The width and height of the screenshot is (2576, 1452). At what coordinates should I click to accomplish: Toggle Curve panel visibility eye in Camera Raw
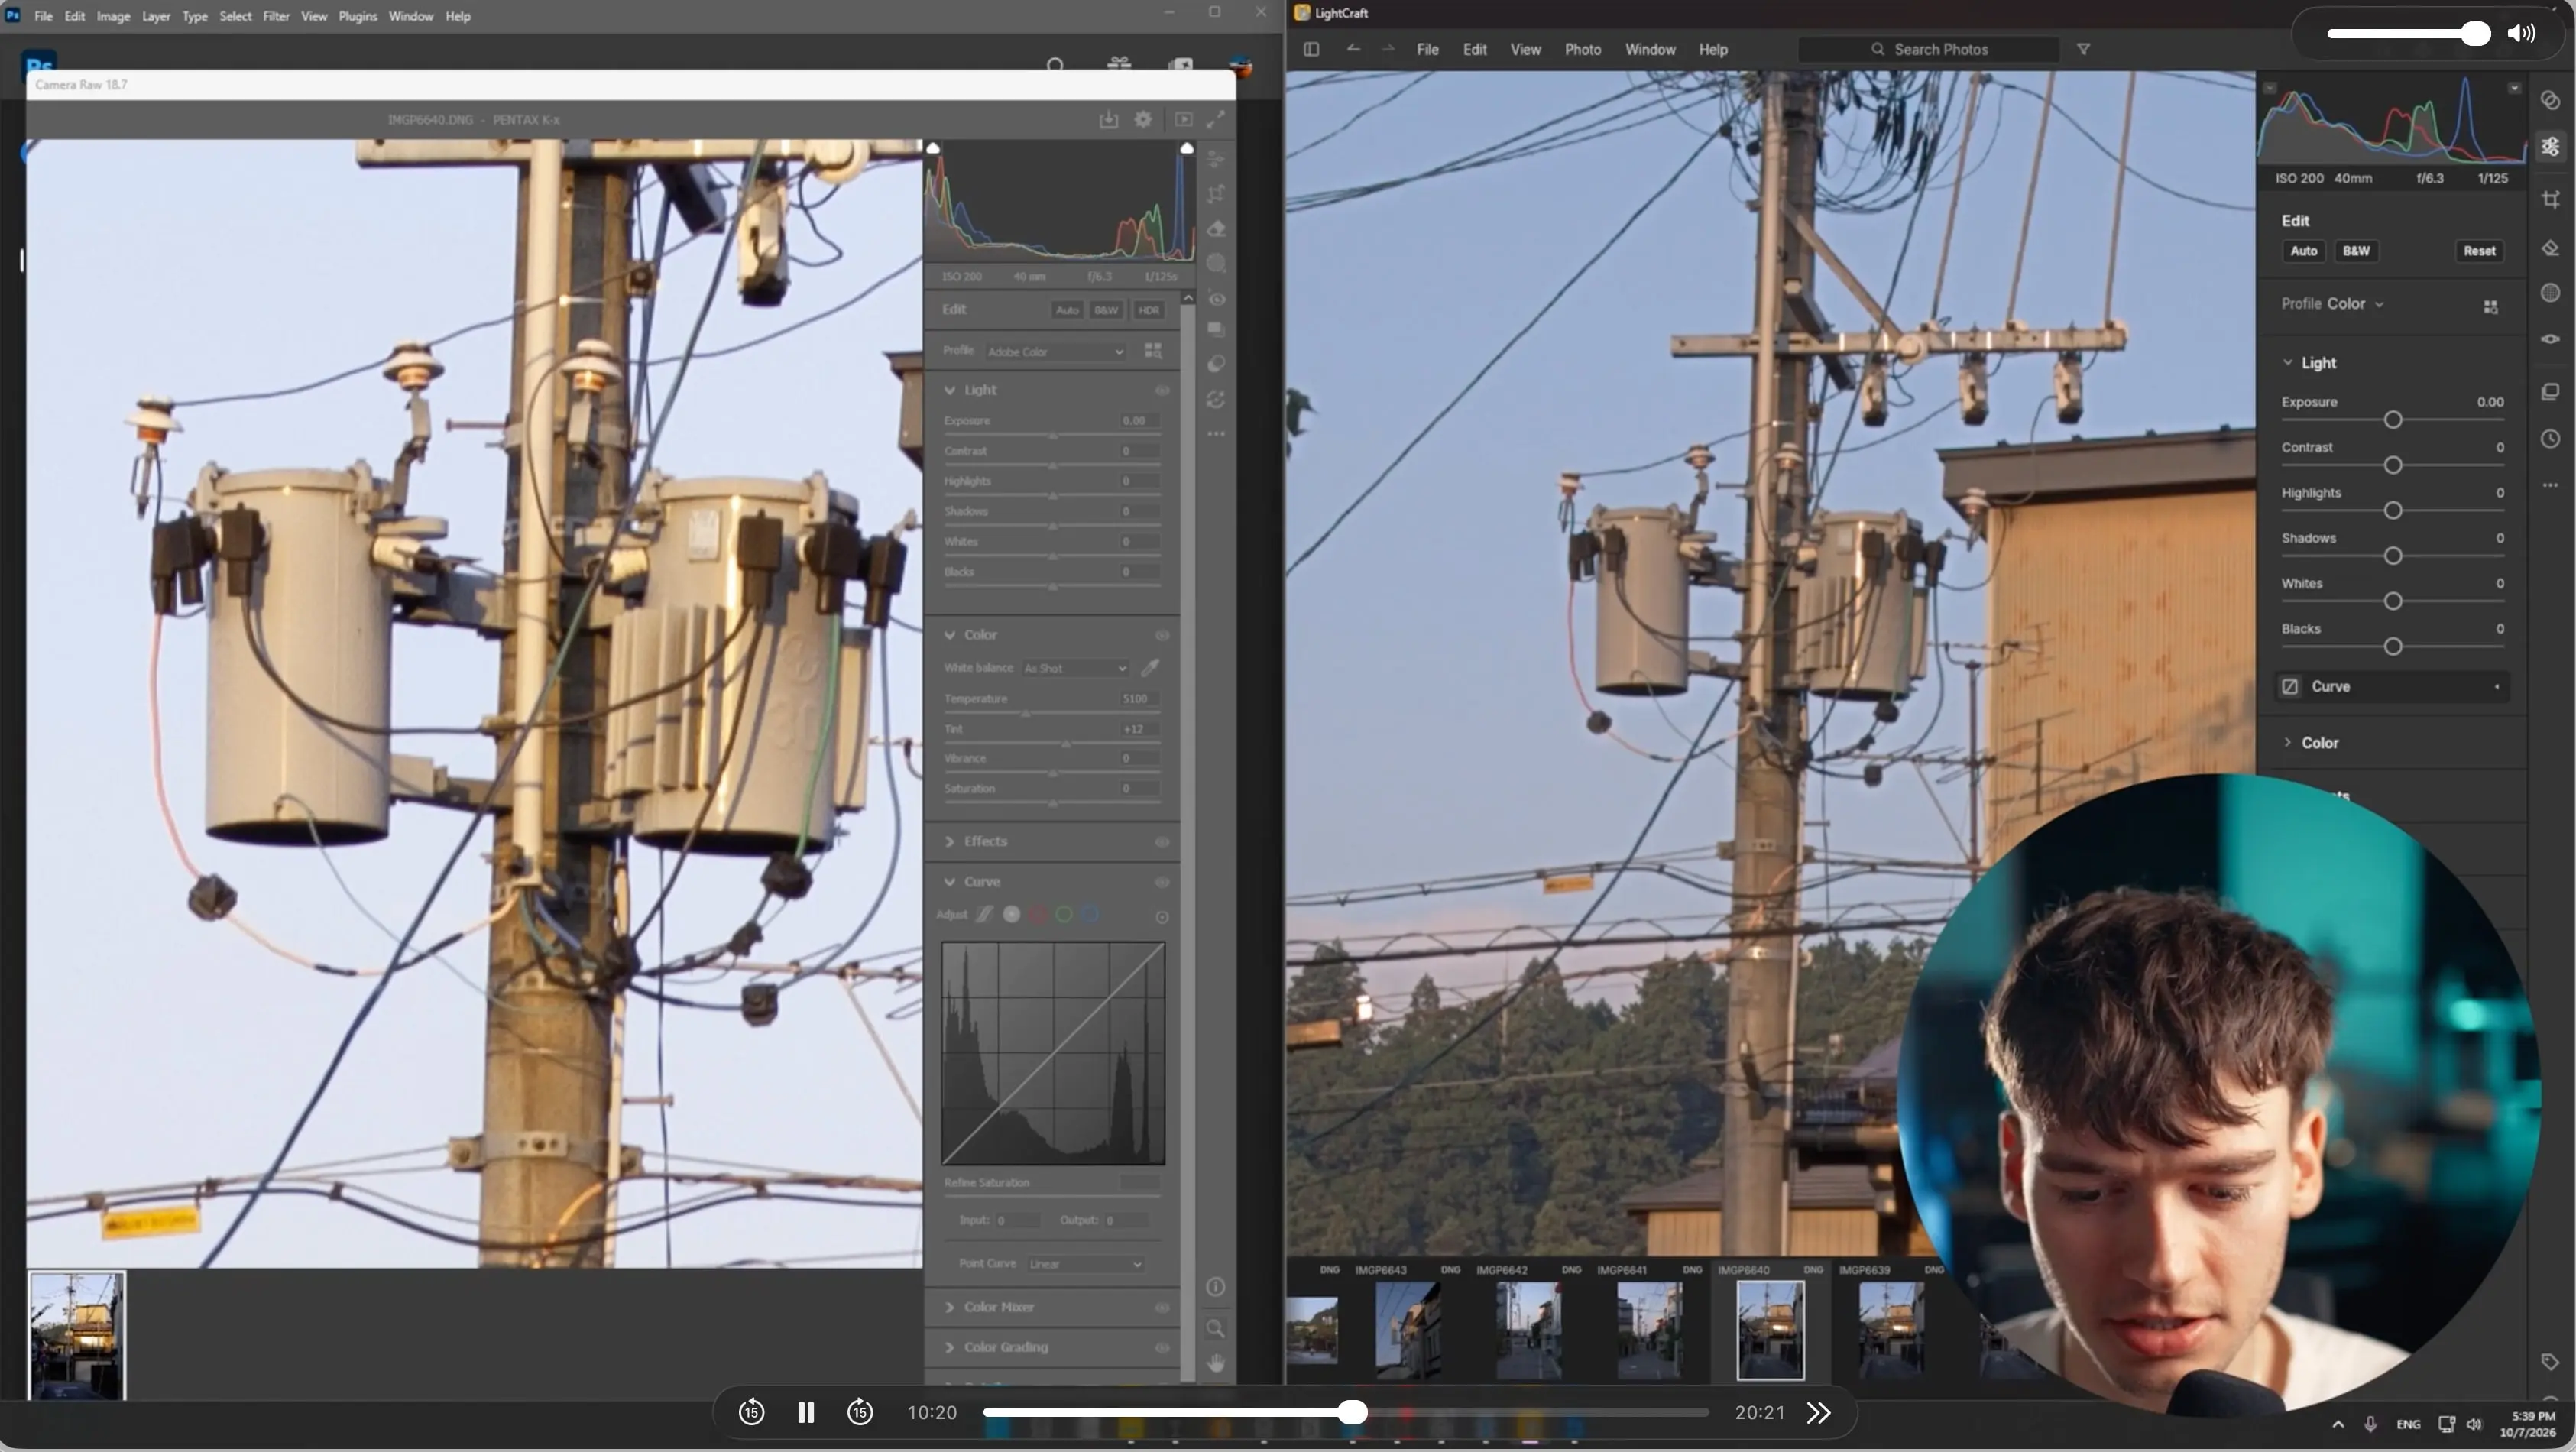coord(1162,882)
